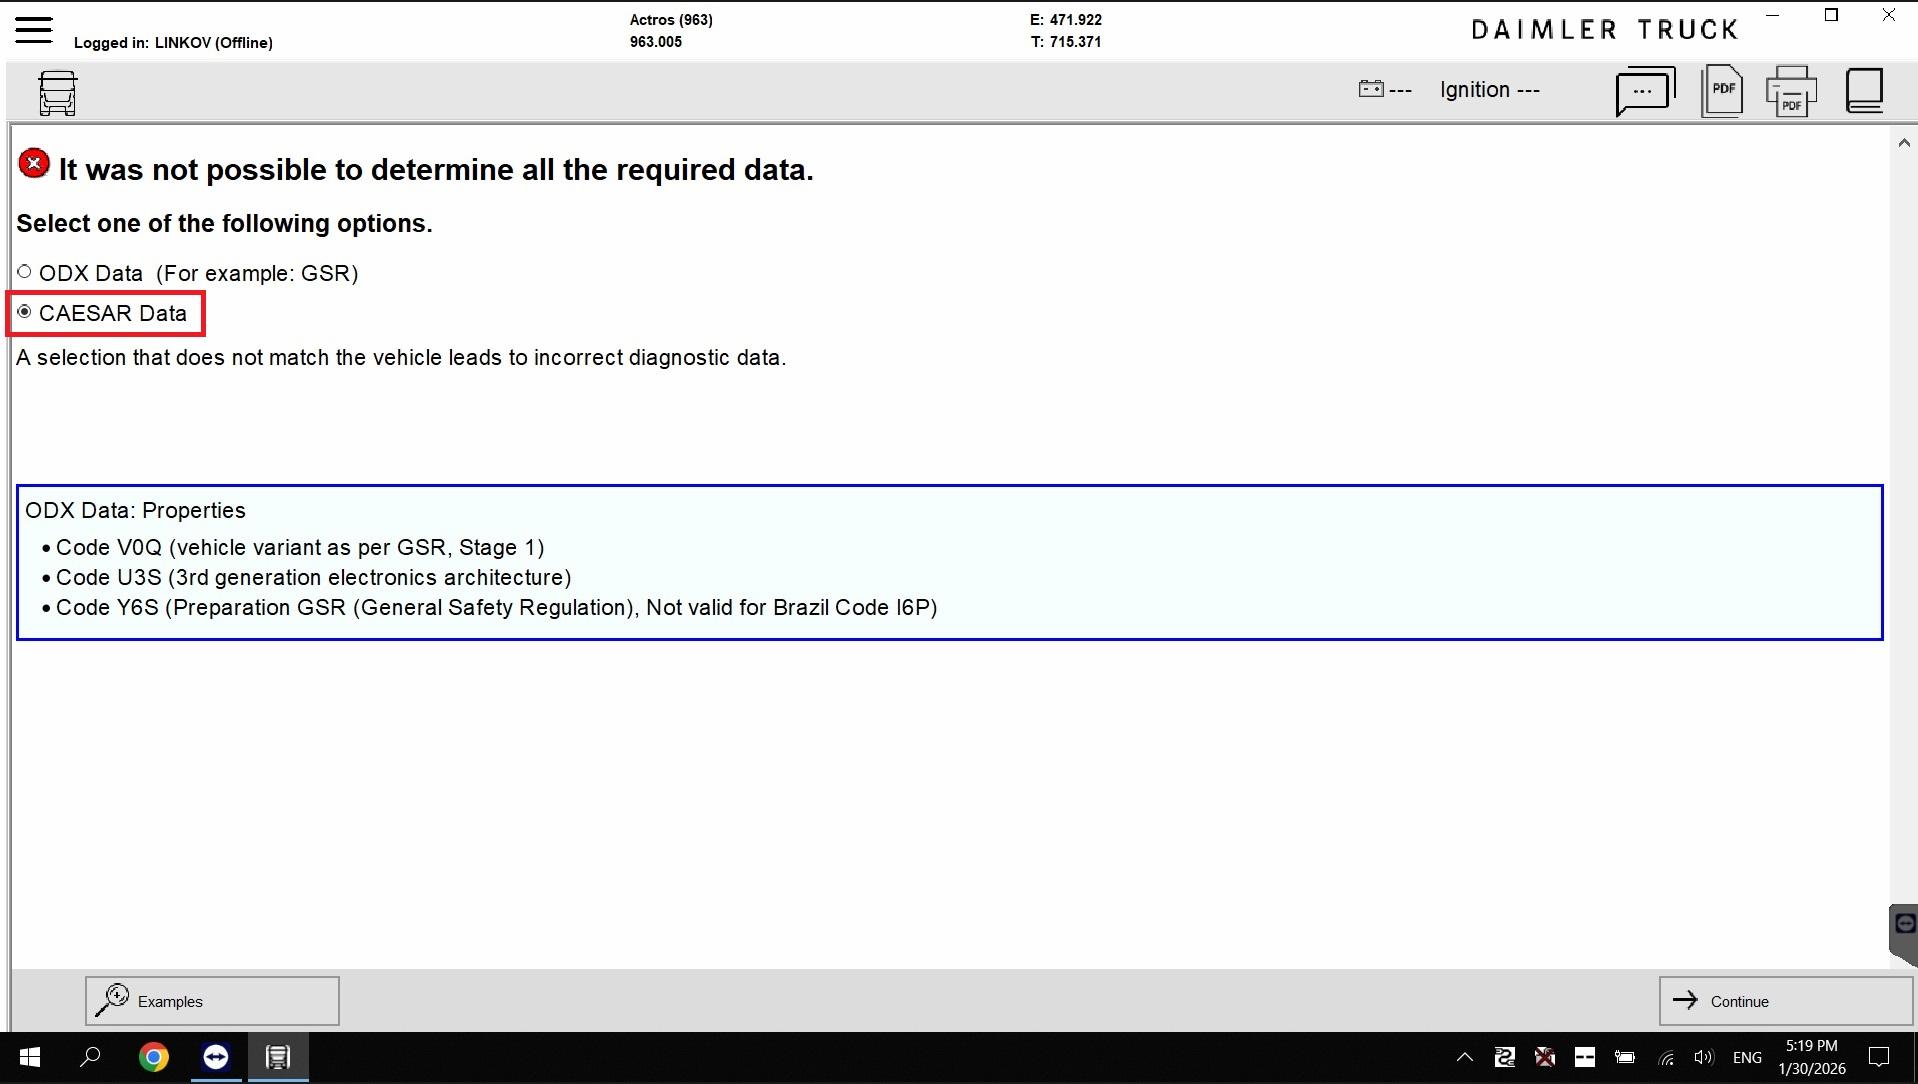The height and width of the screenshot is (1084, 1918).
Task: Switch to TeamViewer in taskbar
Action: pos(215,1057)
